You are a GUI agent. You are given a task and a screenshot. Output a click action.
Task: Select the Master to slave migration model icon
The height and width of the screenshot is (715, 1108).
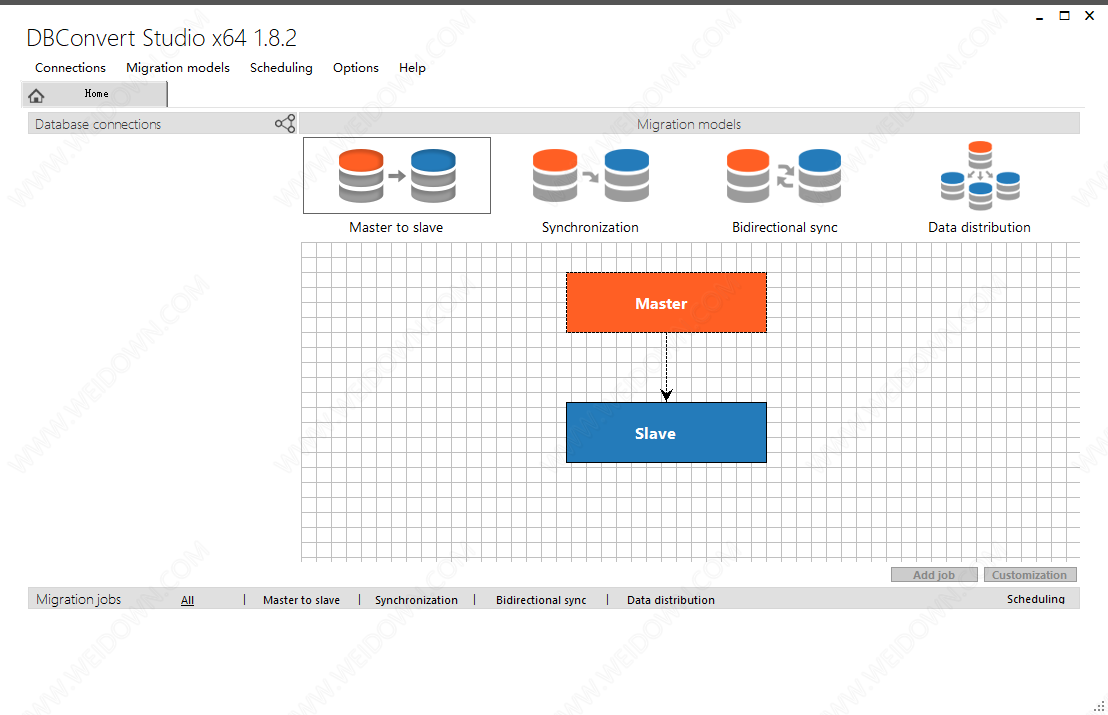coord(396,175)
